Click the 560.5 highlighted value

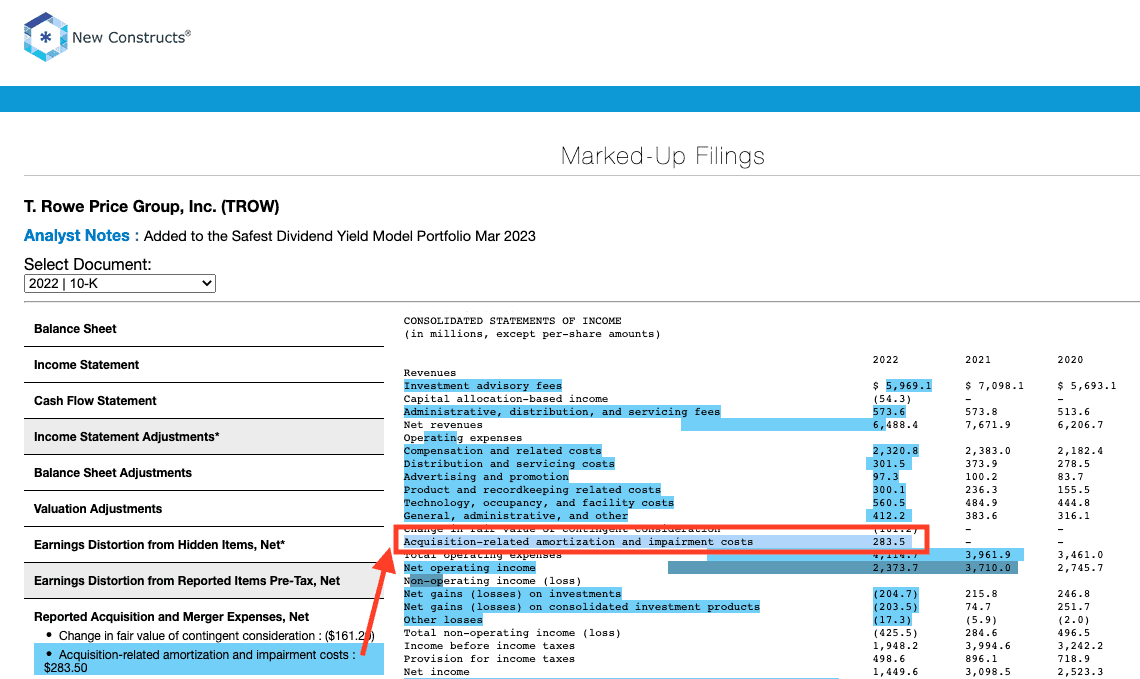click(888, 503)
